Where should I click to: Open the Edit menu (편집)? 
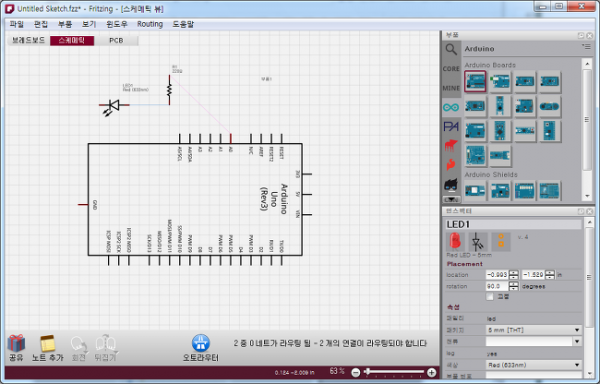41,24
